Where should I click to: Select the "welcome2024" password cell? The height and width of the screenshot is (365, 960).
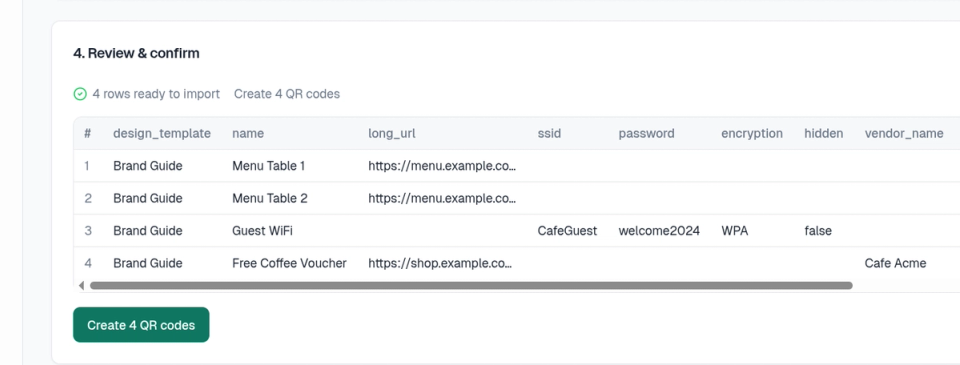[659, 231]
